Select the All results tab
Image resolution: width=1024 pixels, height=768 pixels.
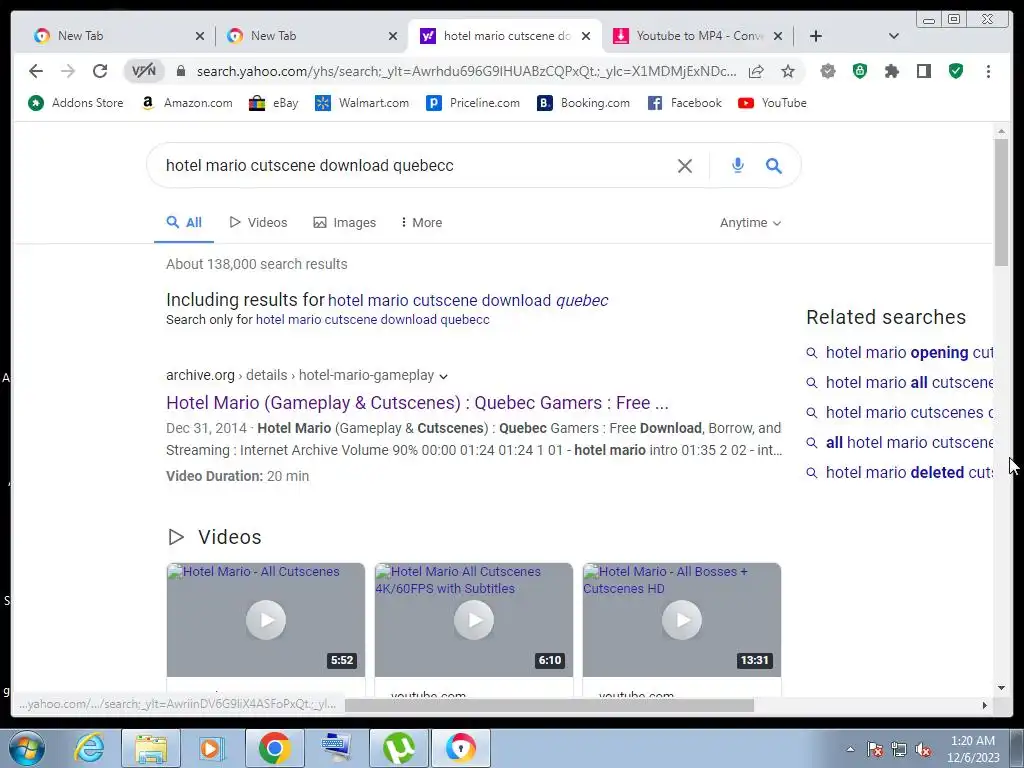coord(184,222)
